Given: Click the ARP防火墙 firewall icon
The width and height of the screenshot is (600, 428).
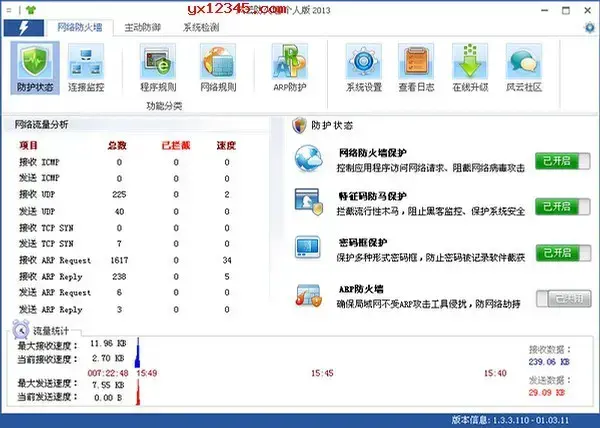Looking at the screenshot, I should pyautogui.click(x=308, y=295).
